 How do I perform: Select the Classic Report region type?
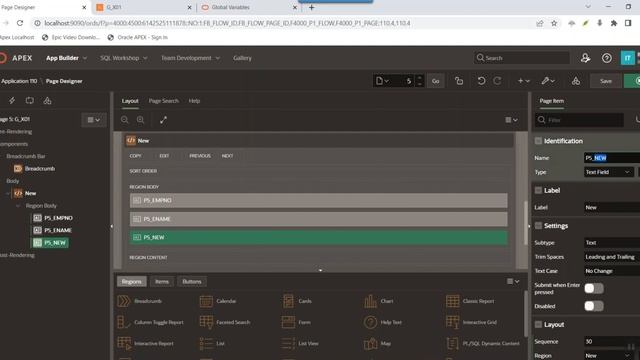point(470,301)
